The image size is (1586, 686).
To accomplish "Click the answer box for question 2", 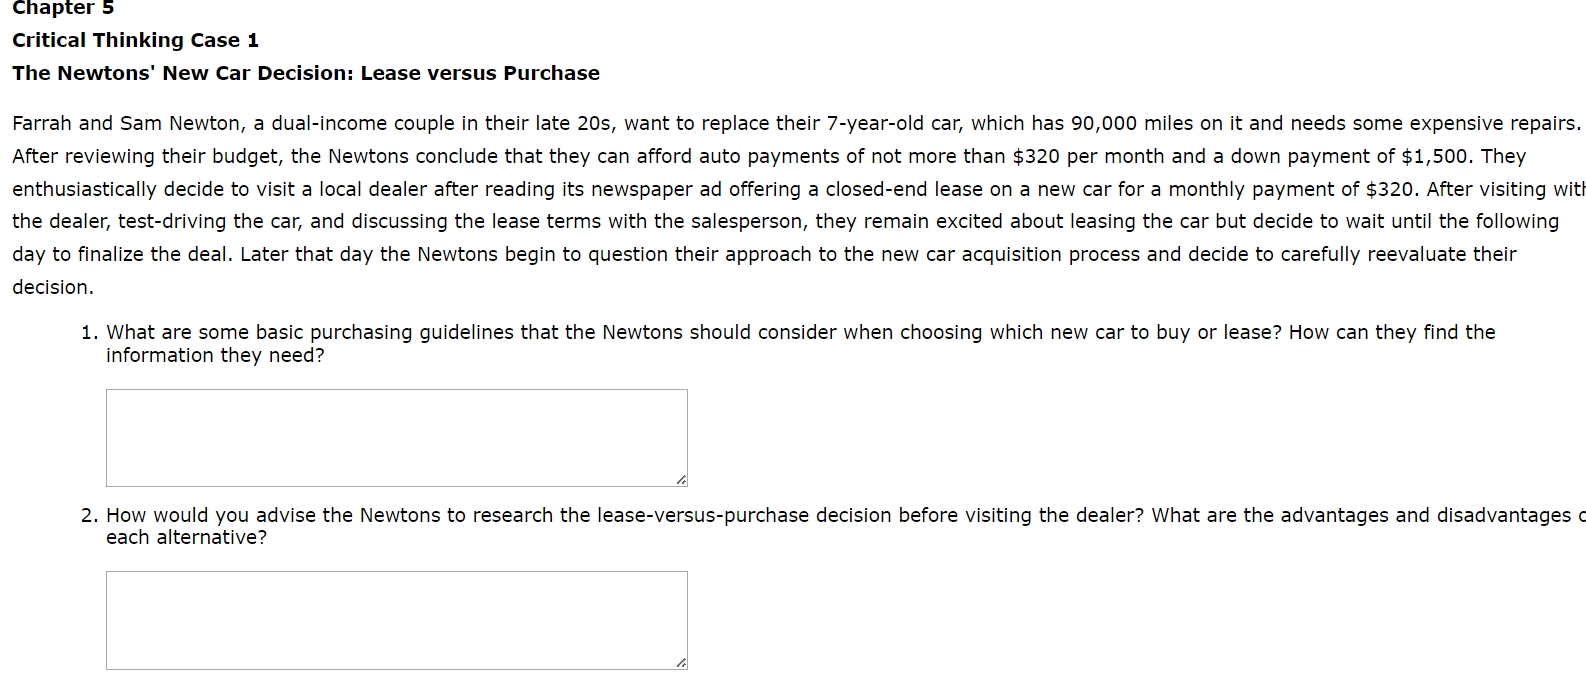I will [395, 618].
